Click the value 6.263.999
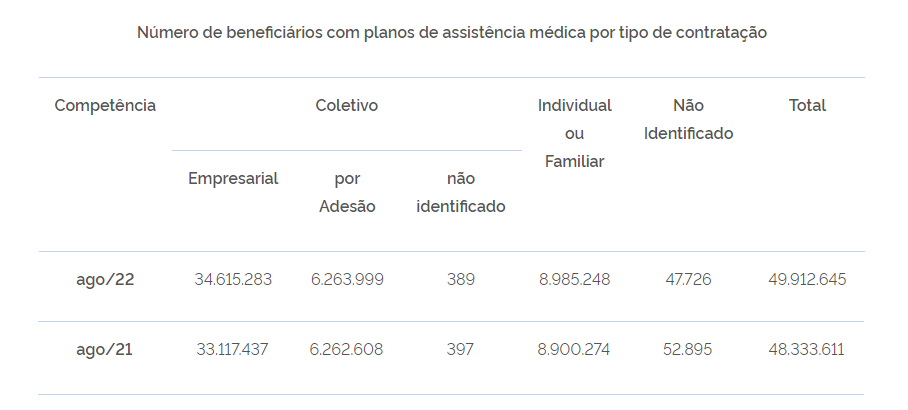 pyautogui.click(x=347, y=280)
